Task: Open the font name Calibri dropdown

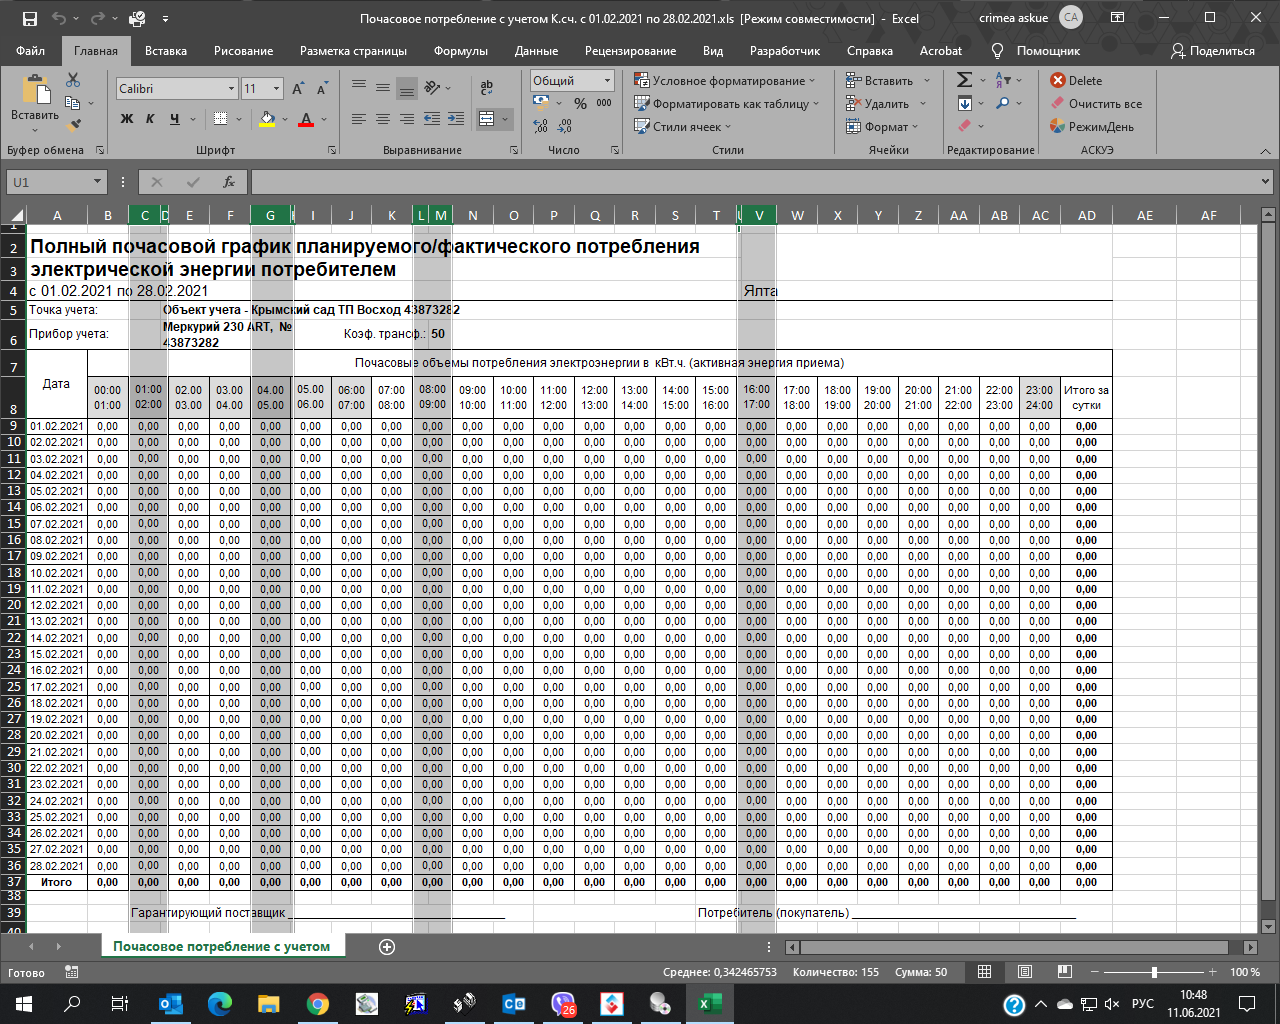Action: tap(231, 89)
